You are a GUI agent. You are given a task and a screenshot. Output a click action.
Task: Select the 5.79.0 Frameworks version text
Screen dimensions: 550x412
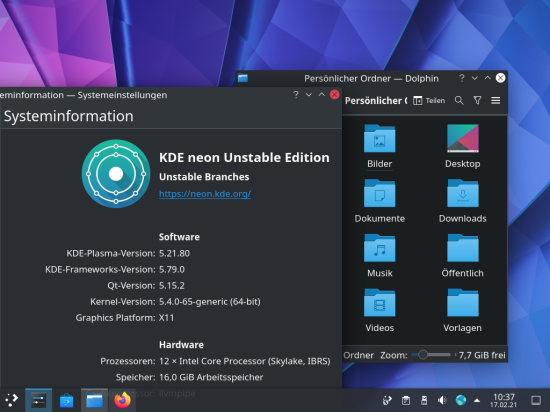click(x=172, y=269)
